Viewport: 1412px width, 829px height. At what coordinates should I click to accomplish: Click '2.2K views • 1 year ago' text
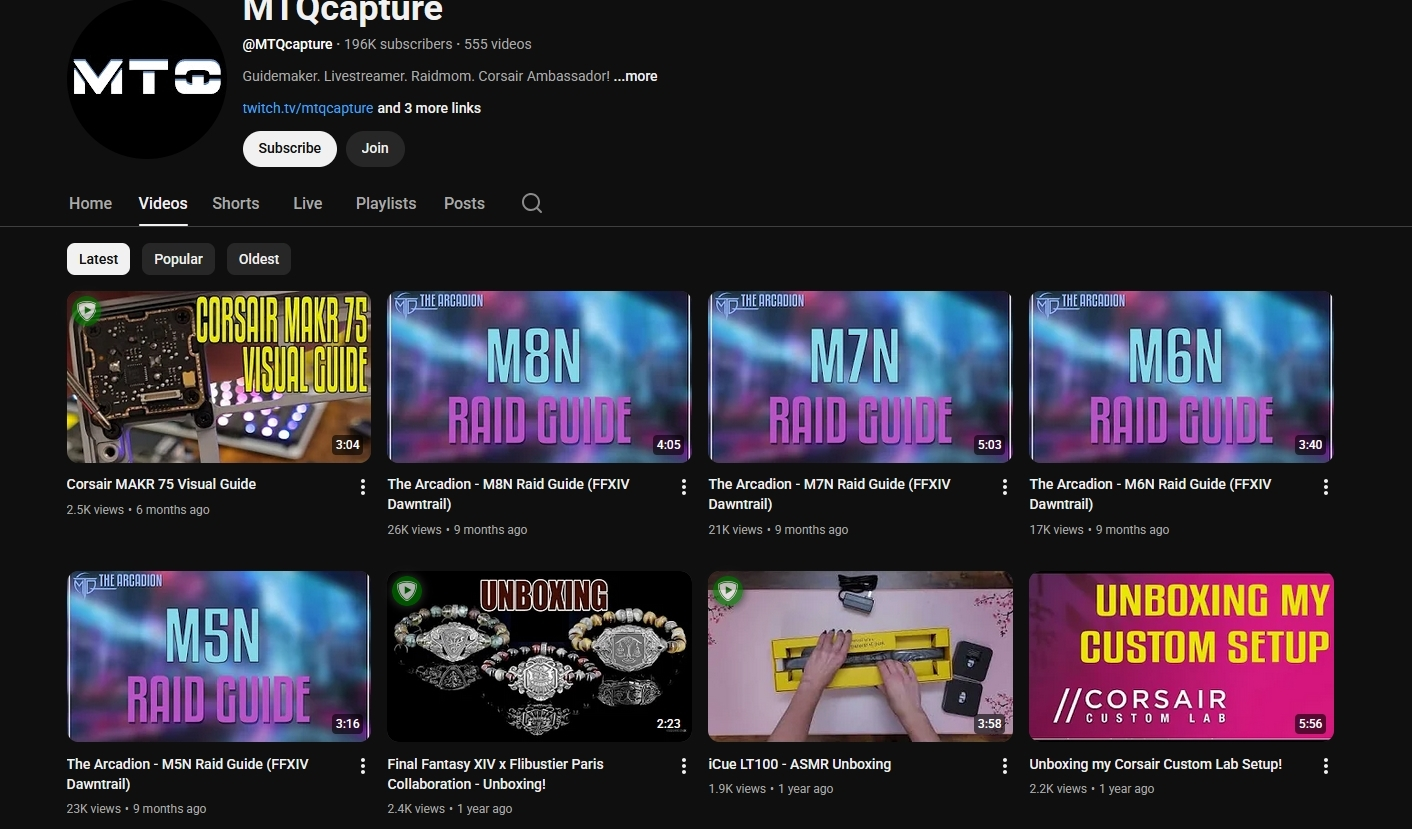click(x=1092, y=789)
